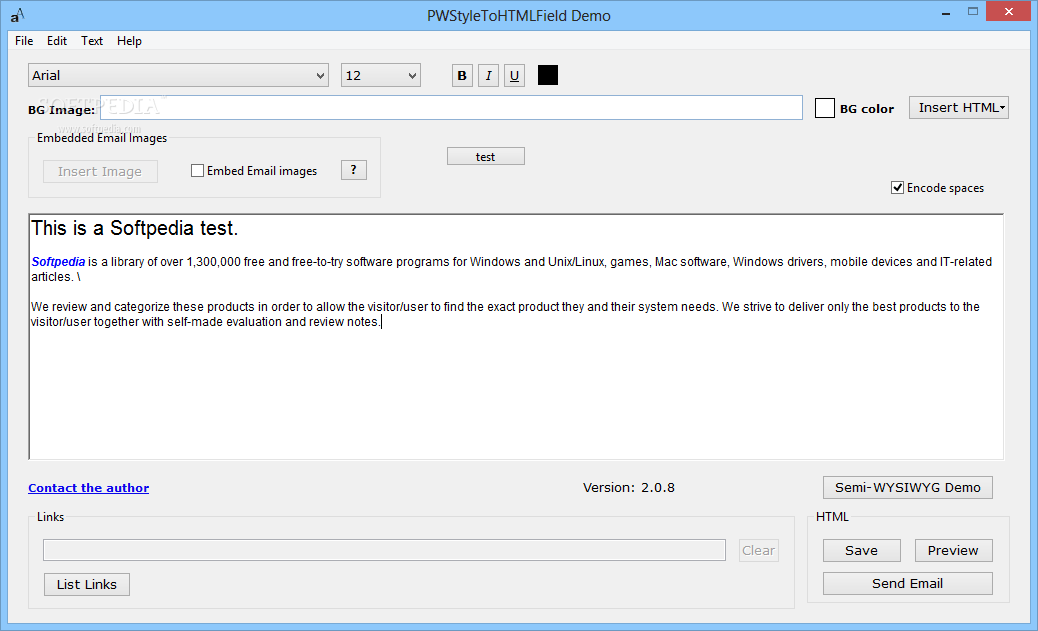Click the Insert Image button

pos(100,171)
